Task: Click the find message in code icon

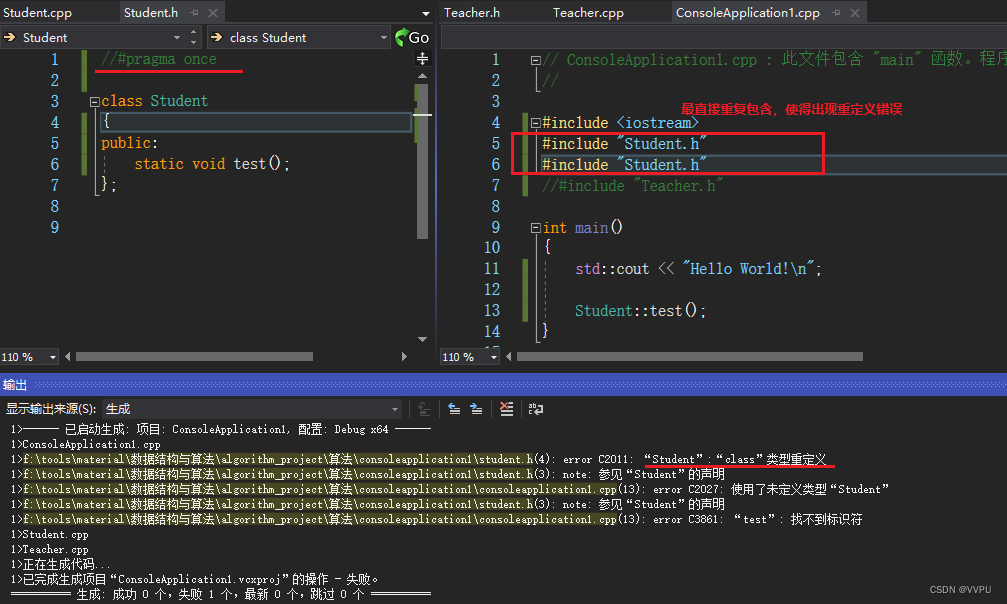Action: click(x=424, y=409)
